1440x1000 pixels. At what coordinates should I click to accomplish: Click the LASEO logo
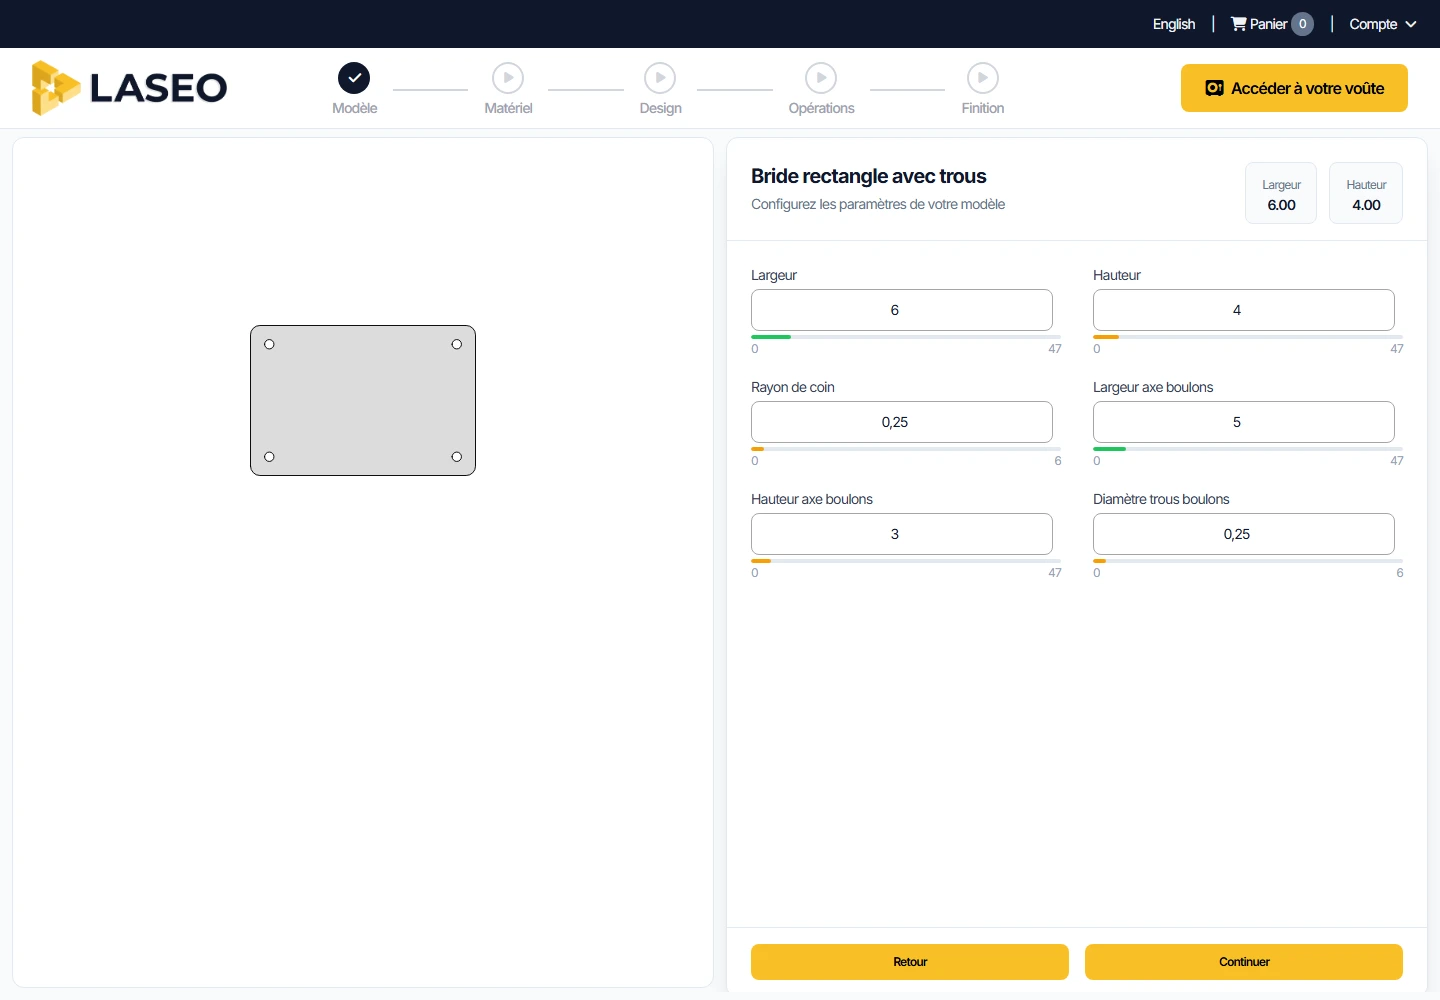point(129,88)
